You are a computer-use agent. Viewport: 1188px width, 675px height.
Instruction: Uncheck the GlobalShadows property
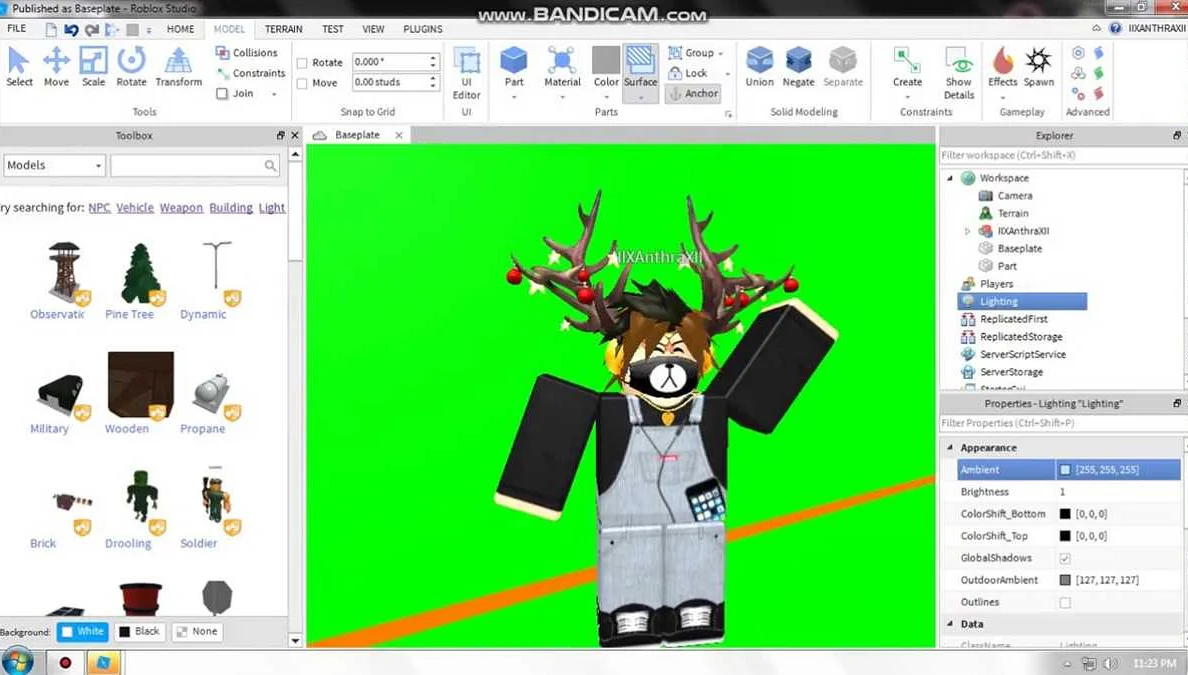point(1065,558)
